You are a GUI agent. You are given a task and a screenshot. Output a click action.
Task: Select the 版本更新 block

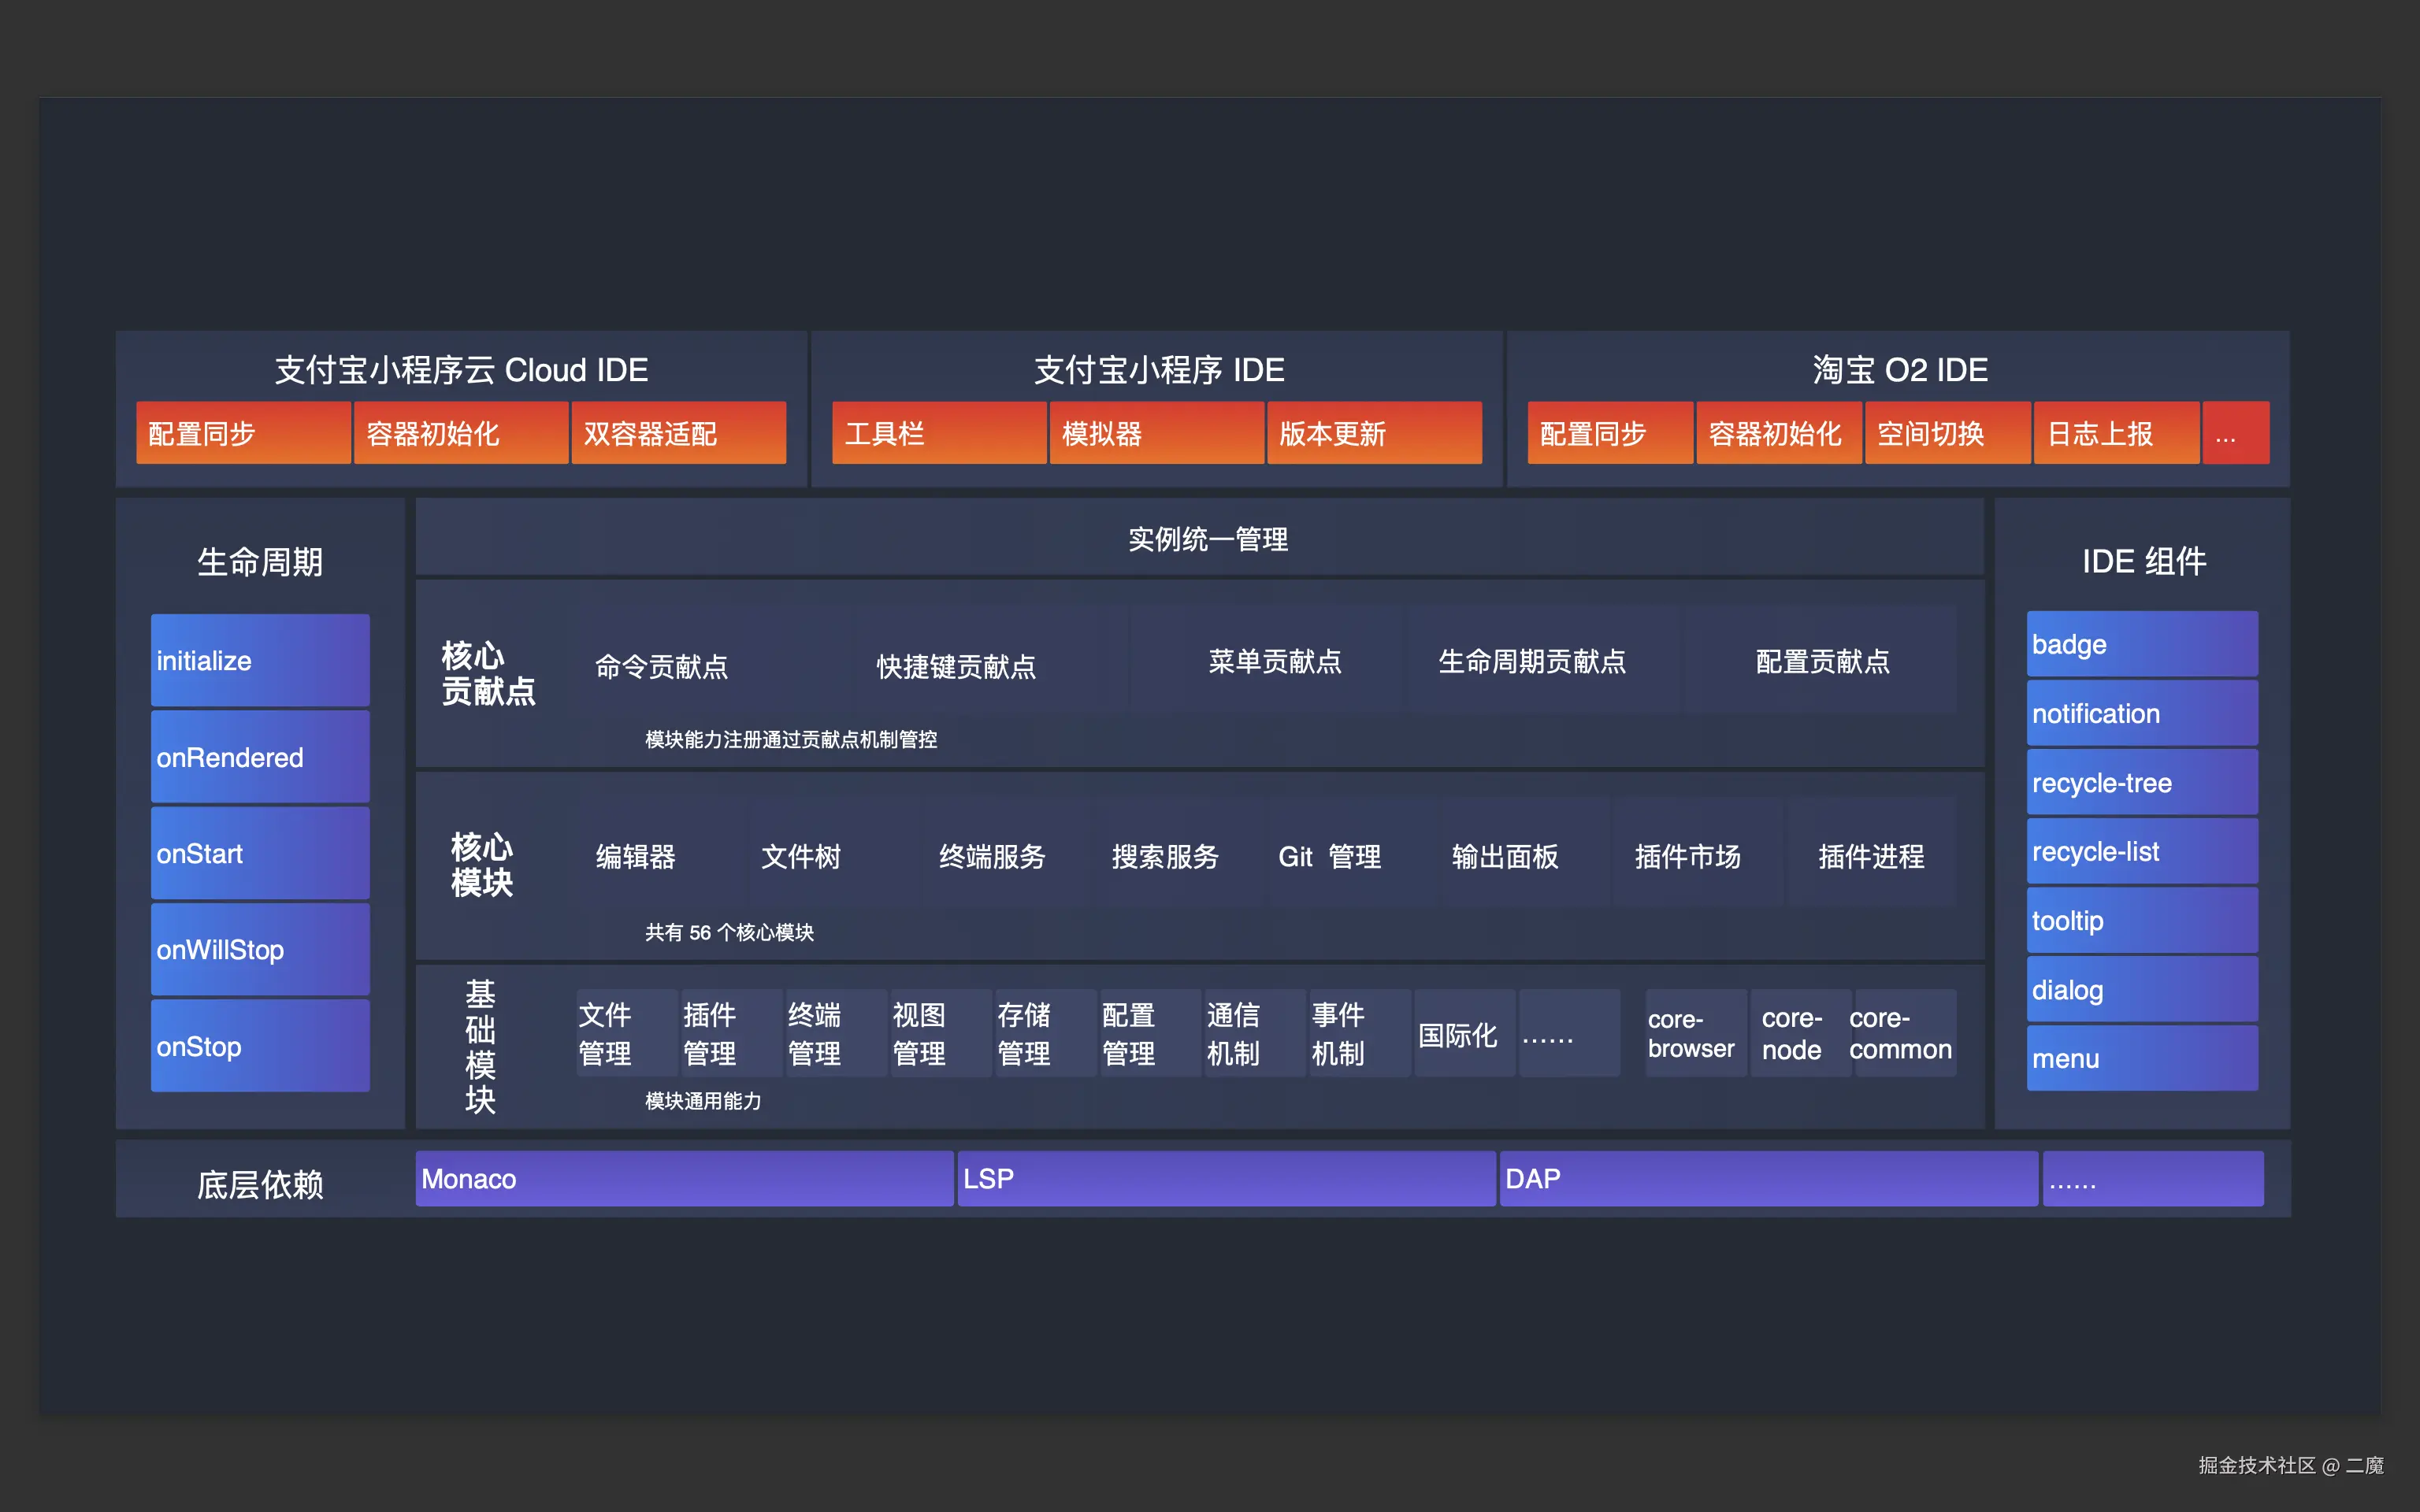coord(1374,433)
